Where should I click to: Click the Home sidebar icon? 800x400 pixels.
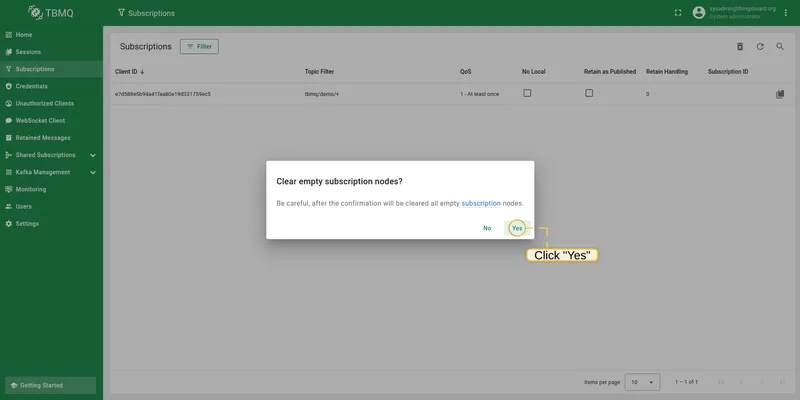9,35
